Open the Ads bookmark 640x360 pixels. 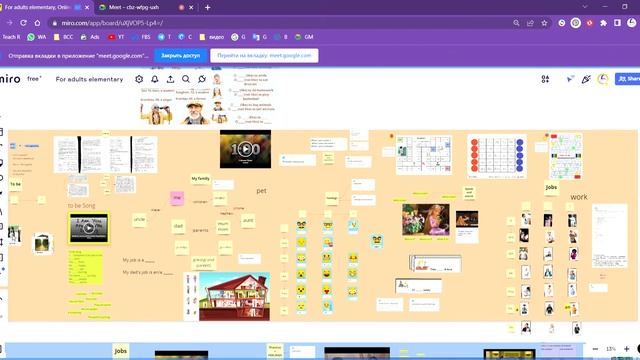[x=90, y=37]
